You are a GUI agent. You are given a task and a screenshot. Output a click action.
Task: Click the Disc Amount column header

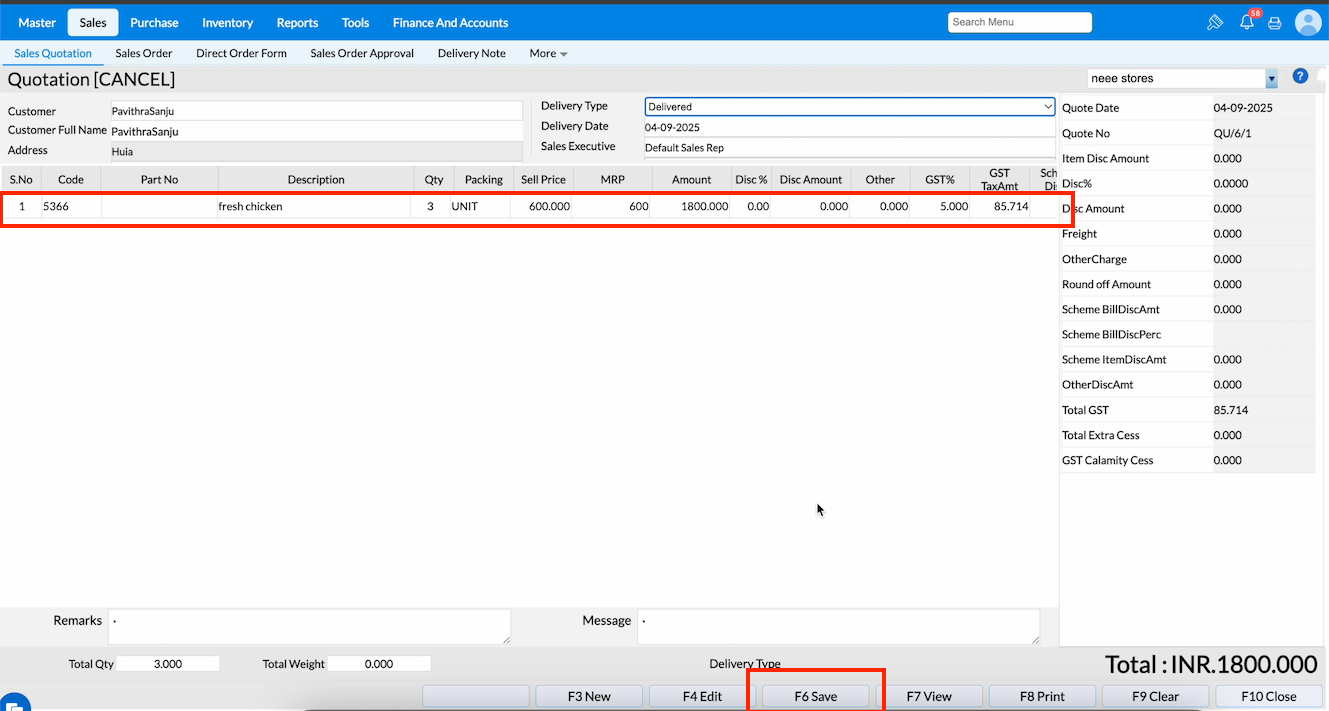point(811,179)
